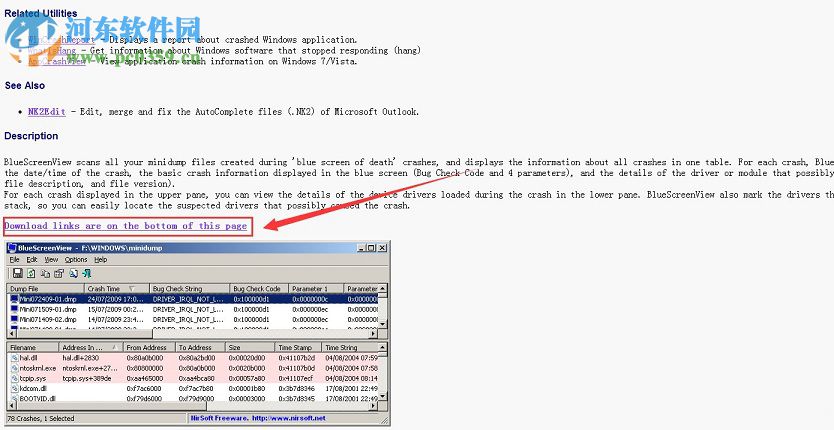The width and height of the screenshot is (834, 430).
Task: Click the dump icon beside Mini071409-02.dmp
Action: pyautogui.click(x=14, y=319)
